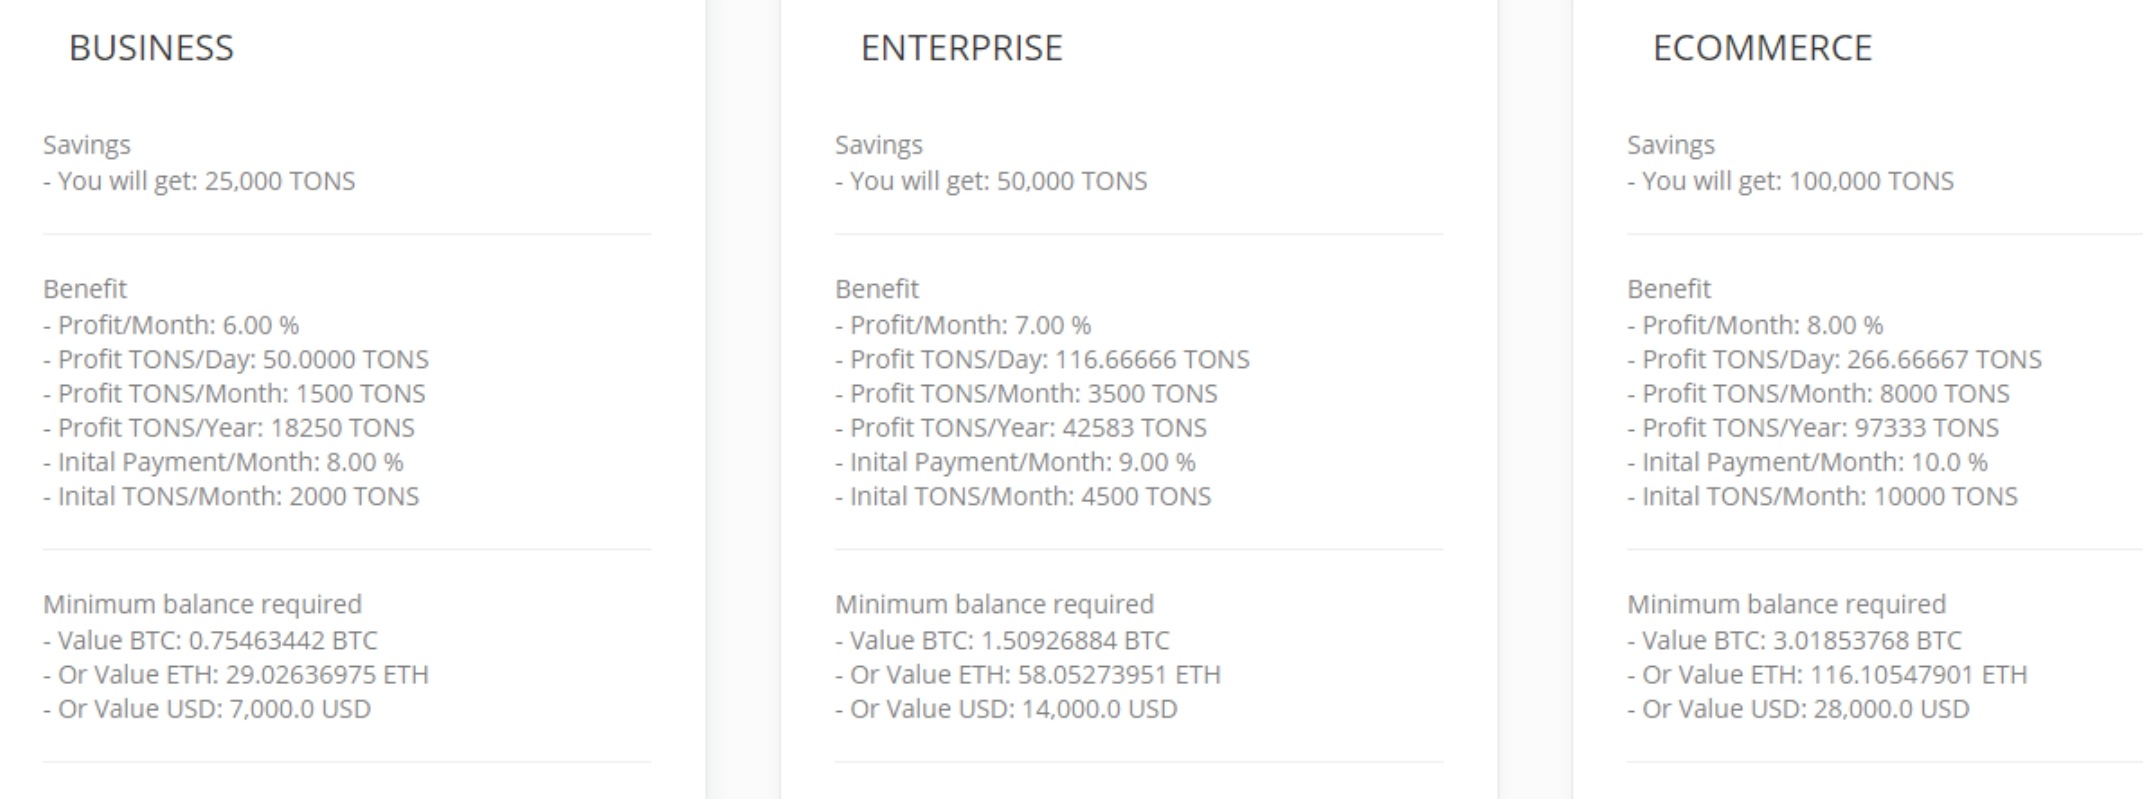Click Enterprise Profit/Month 7.00 % line
This screenshot has height=799, width=2143.
[x=963, y=325]
